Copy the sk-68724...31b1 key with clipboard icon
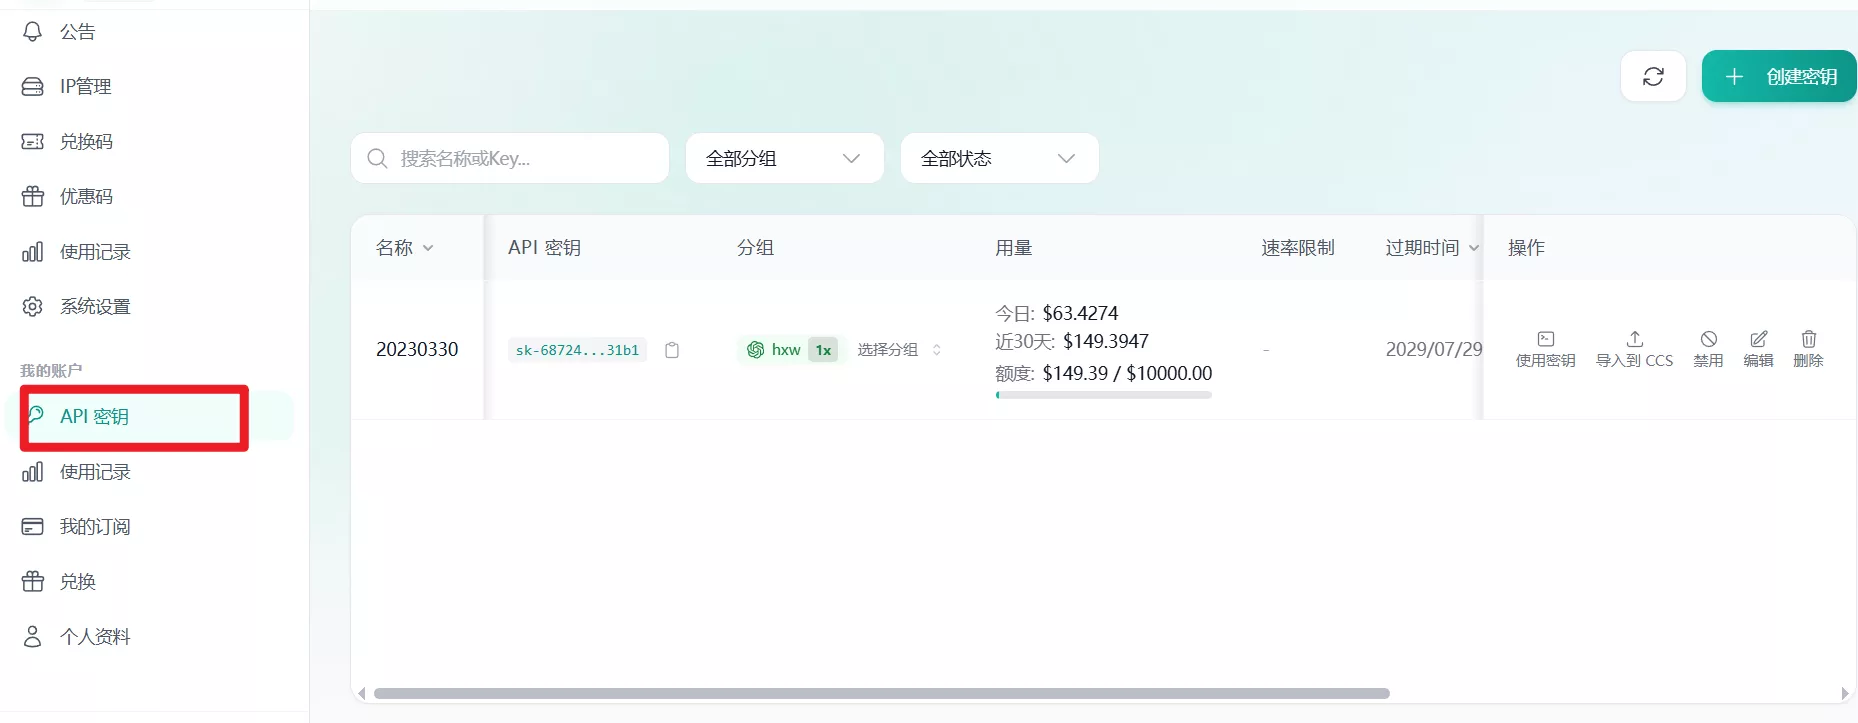 click(672, 350)
